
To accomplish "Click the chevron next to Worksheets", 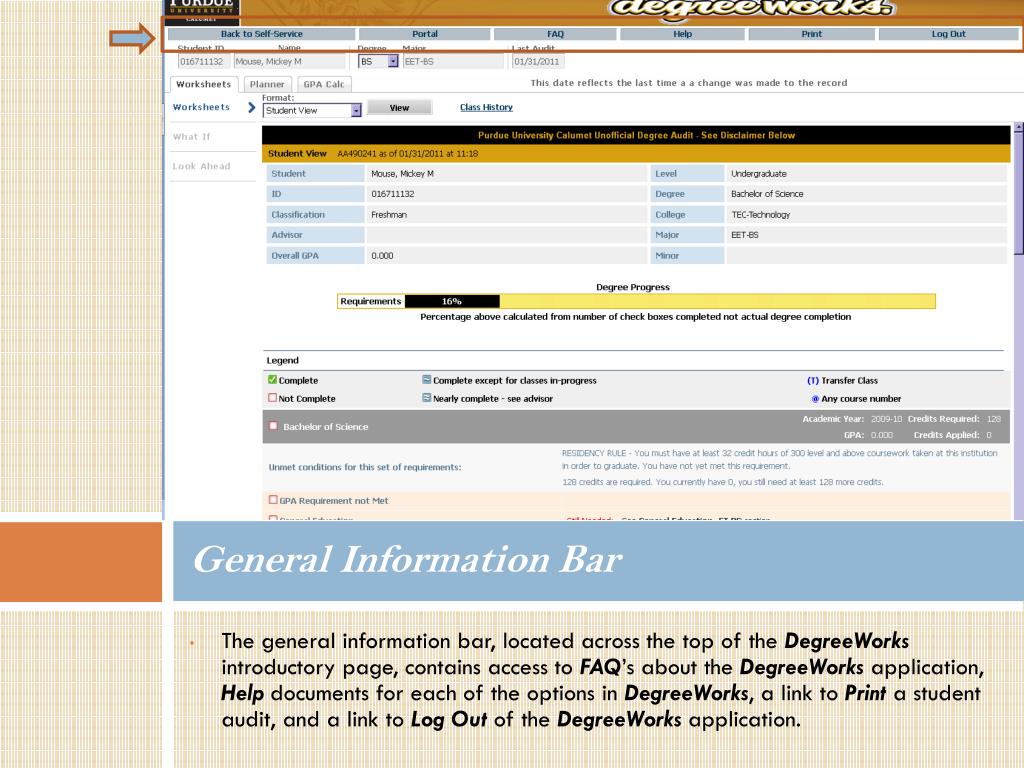I will [251, 107].
